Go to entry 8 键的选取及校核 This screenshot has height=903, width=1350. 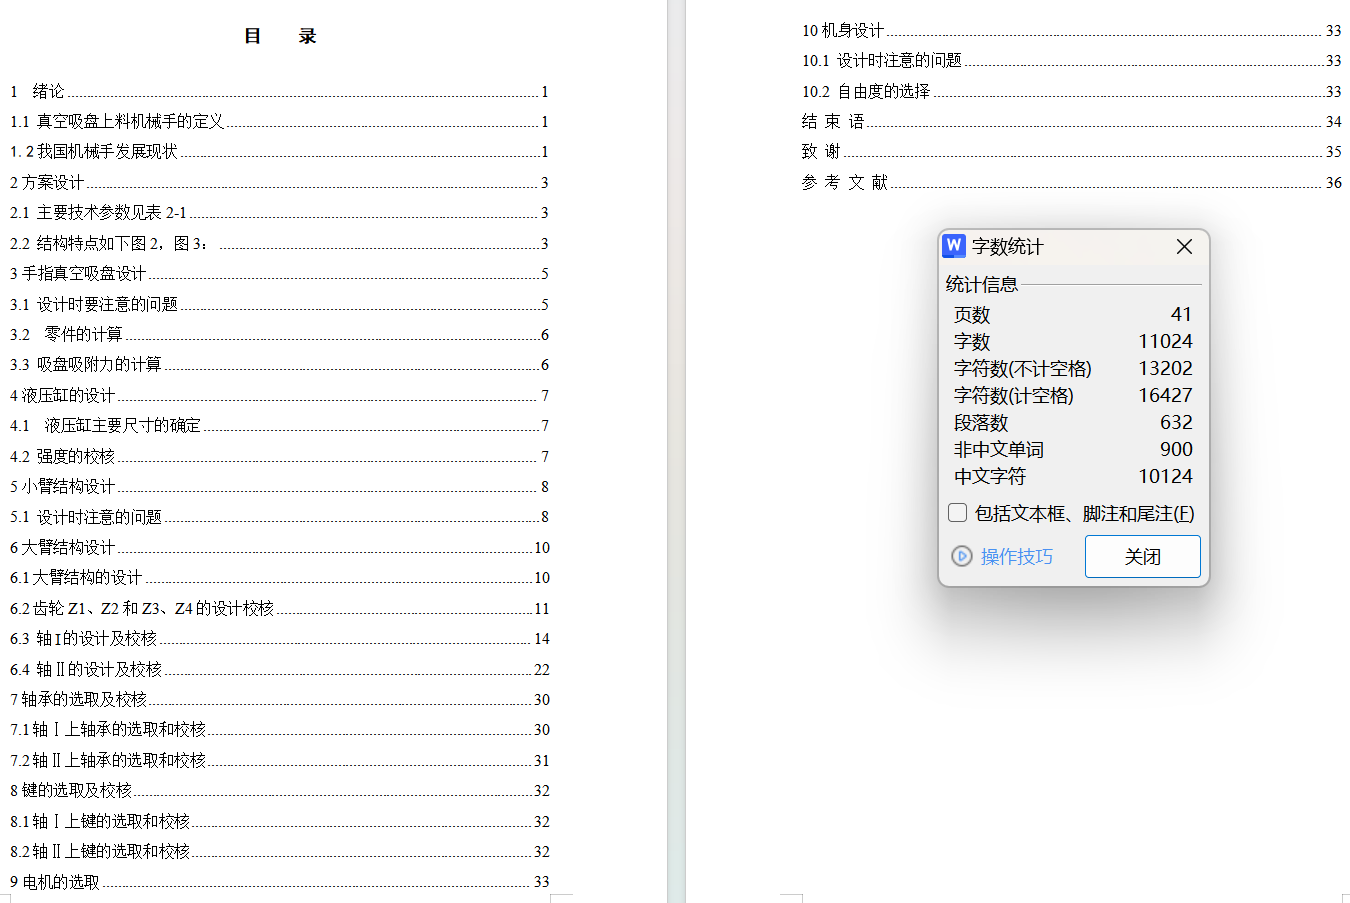pyautogui.click(x=279, y=790)
